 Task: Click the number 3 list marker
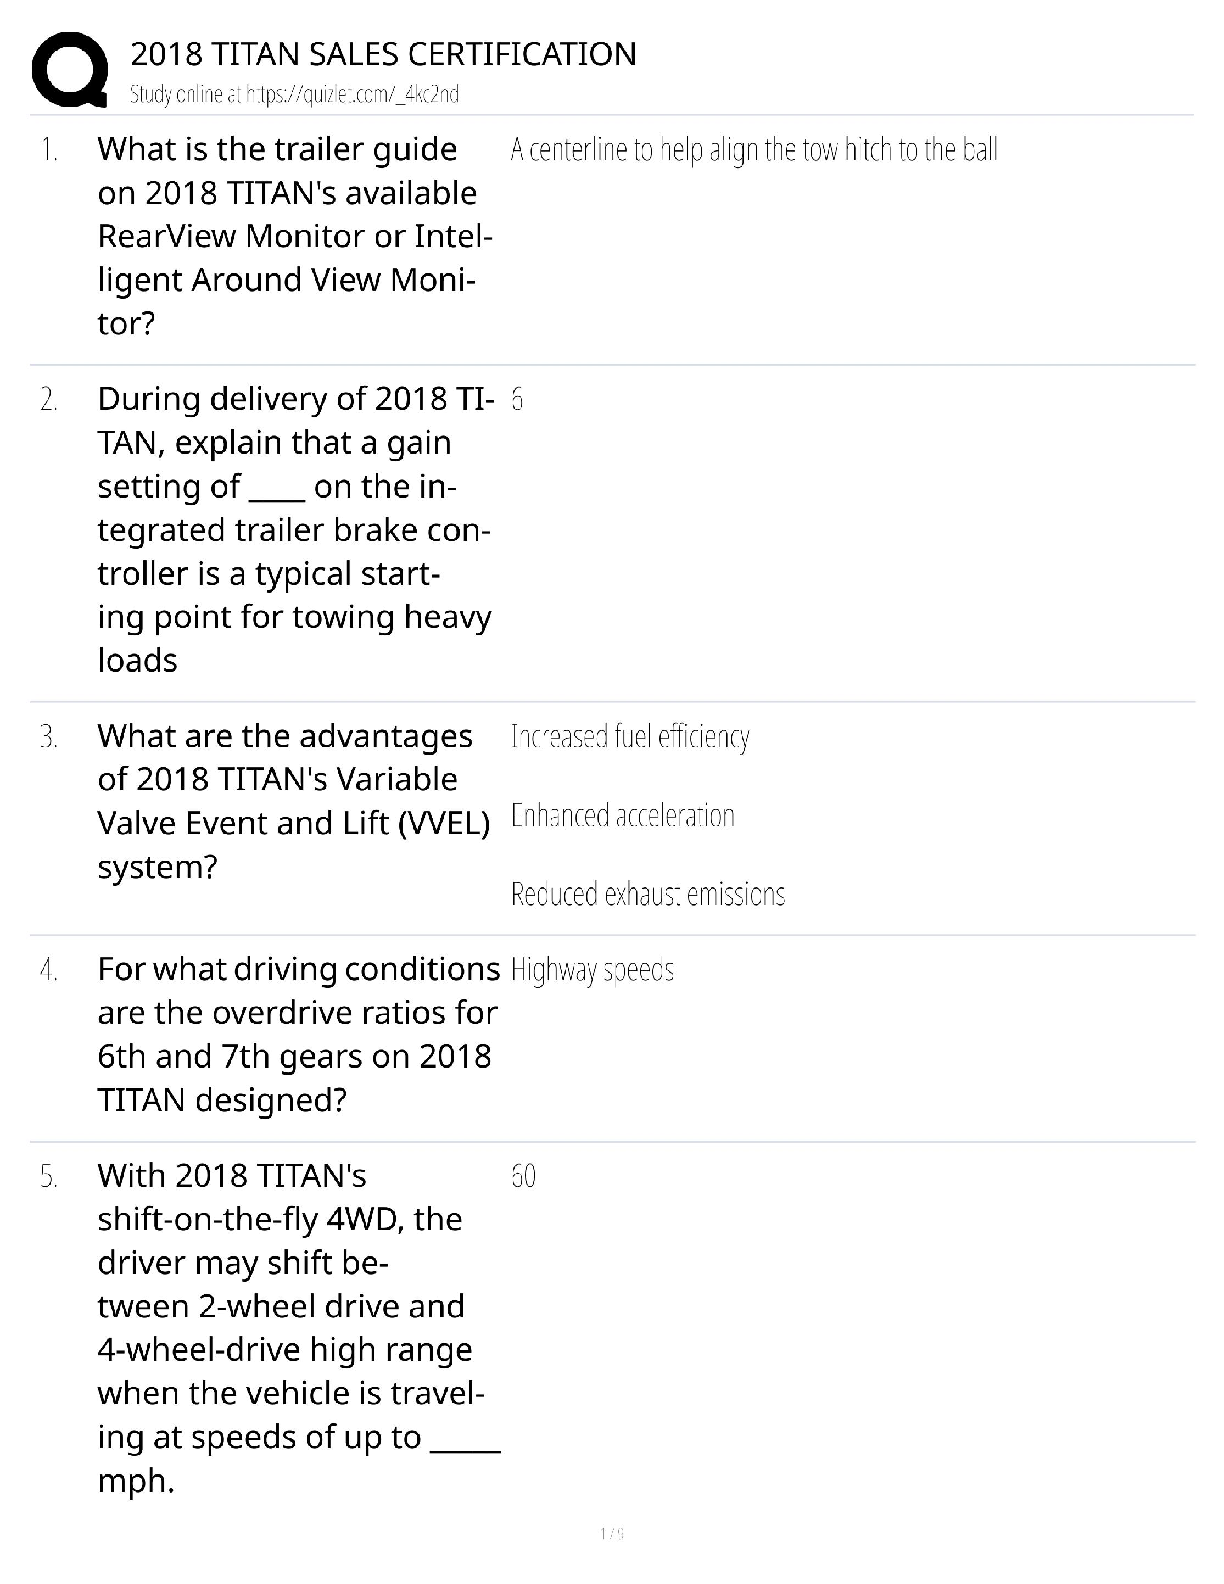point(48,737)
